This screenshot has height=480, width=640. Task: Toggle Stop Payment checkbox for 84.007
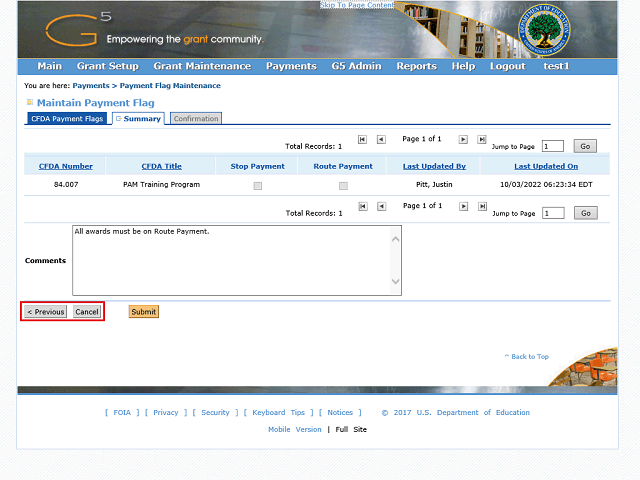point(258,186)
